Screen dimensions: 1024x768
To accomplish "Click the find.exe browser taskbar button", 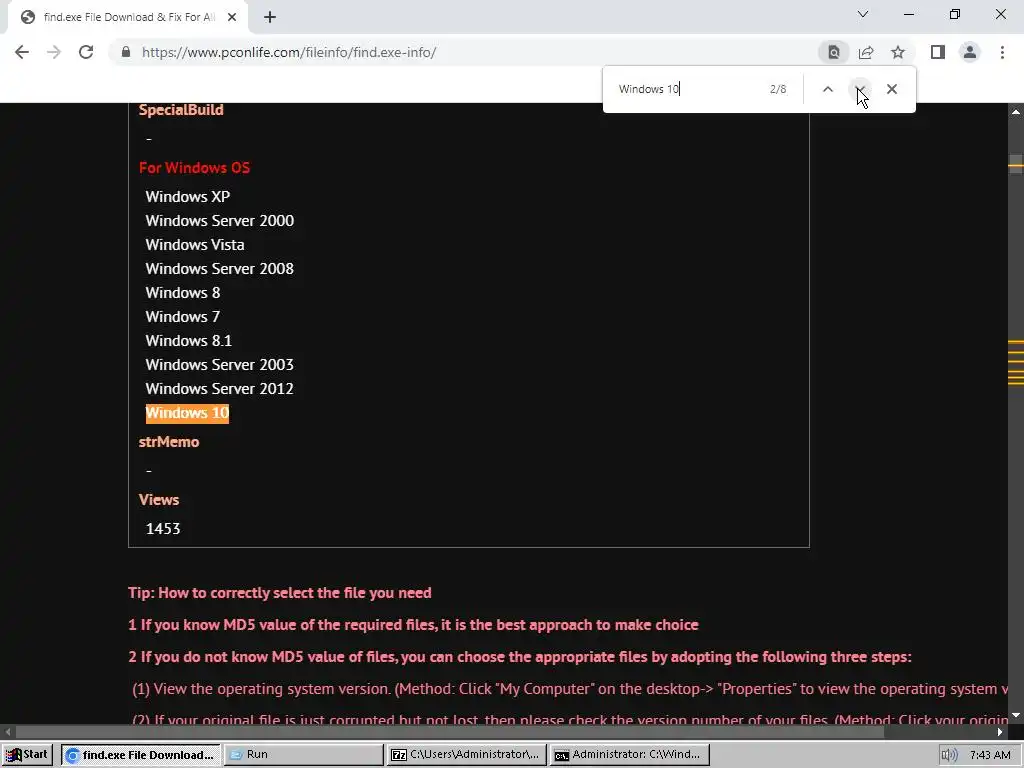I will coord(141,754).
